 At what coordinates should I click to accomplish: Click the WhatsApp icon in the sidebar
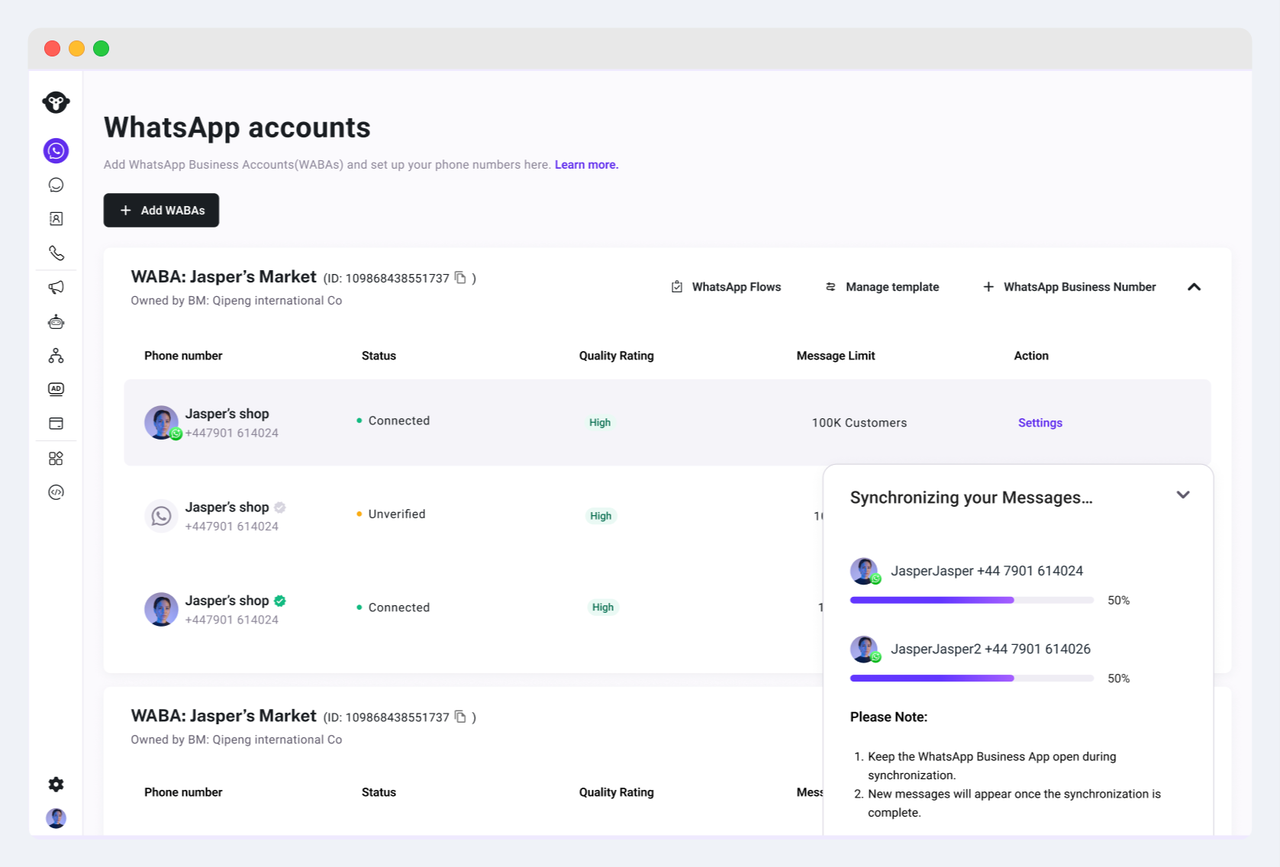[x=56, y=151]
